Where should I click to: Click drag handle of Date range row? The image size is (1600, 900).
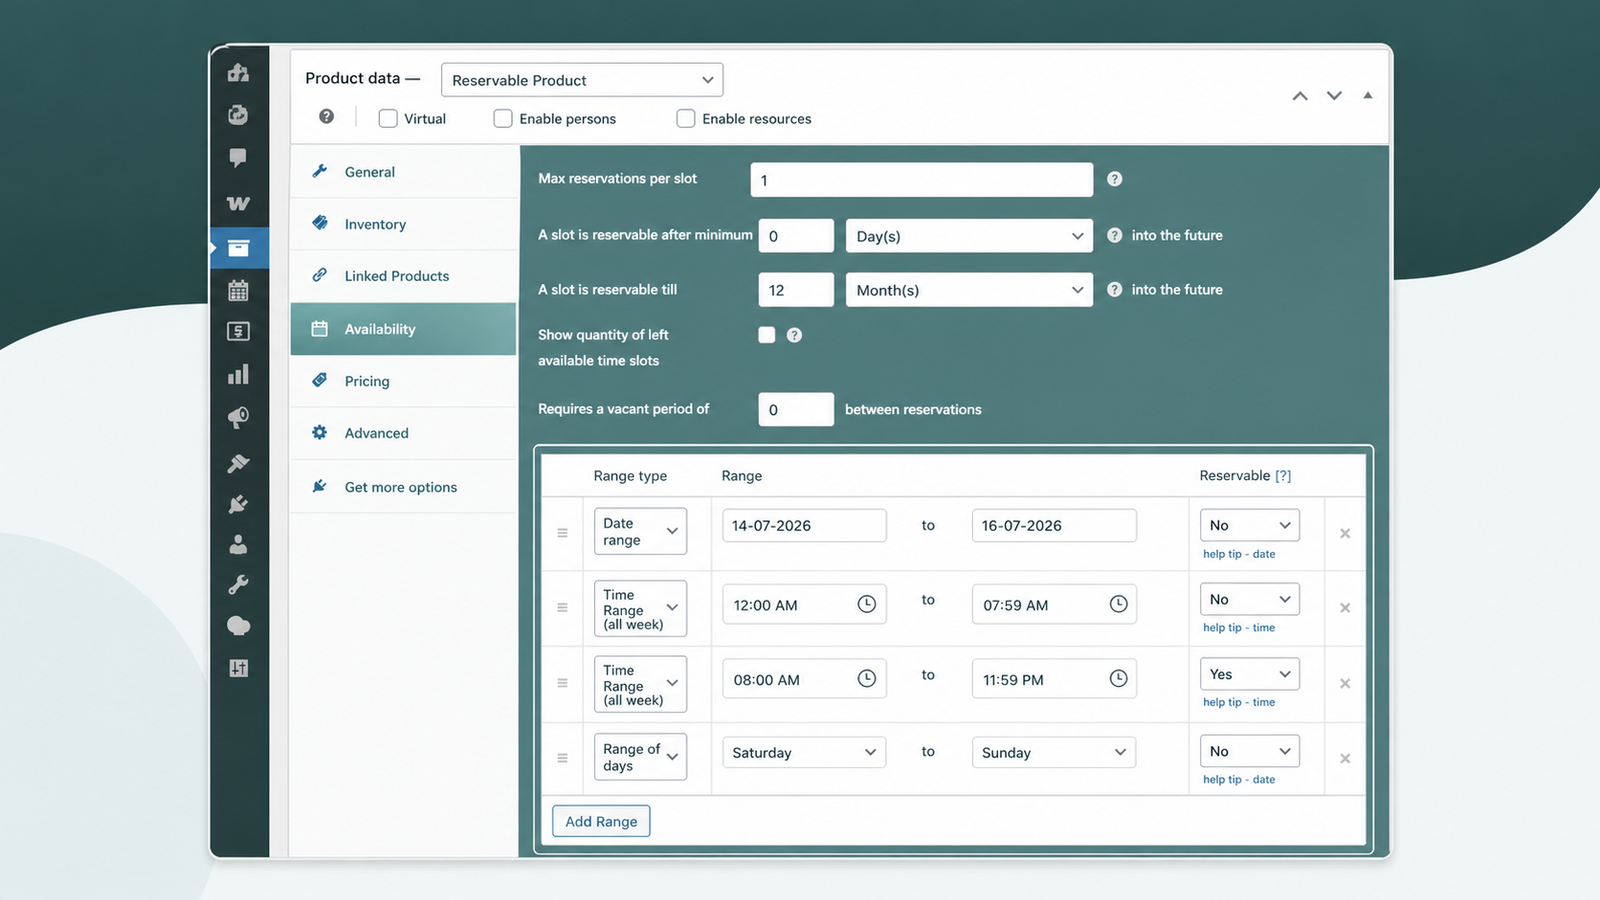[562, 533]
